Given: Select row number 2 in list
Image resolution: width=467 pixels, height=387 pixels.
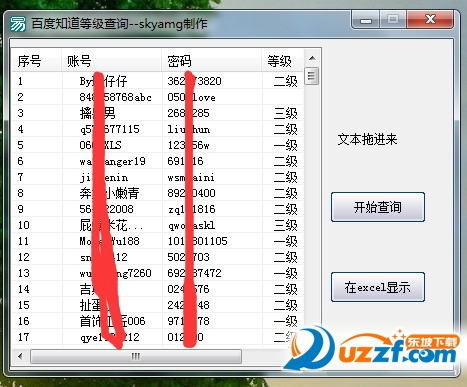Looking at the screenshot, I should (157, 97).
